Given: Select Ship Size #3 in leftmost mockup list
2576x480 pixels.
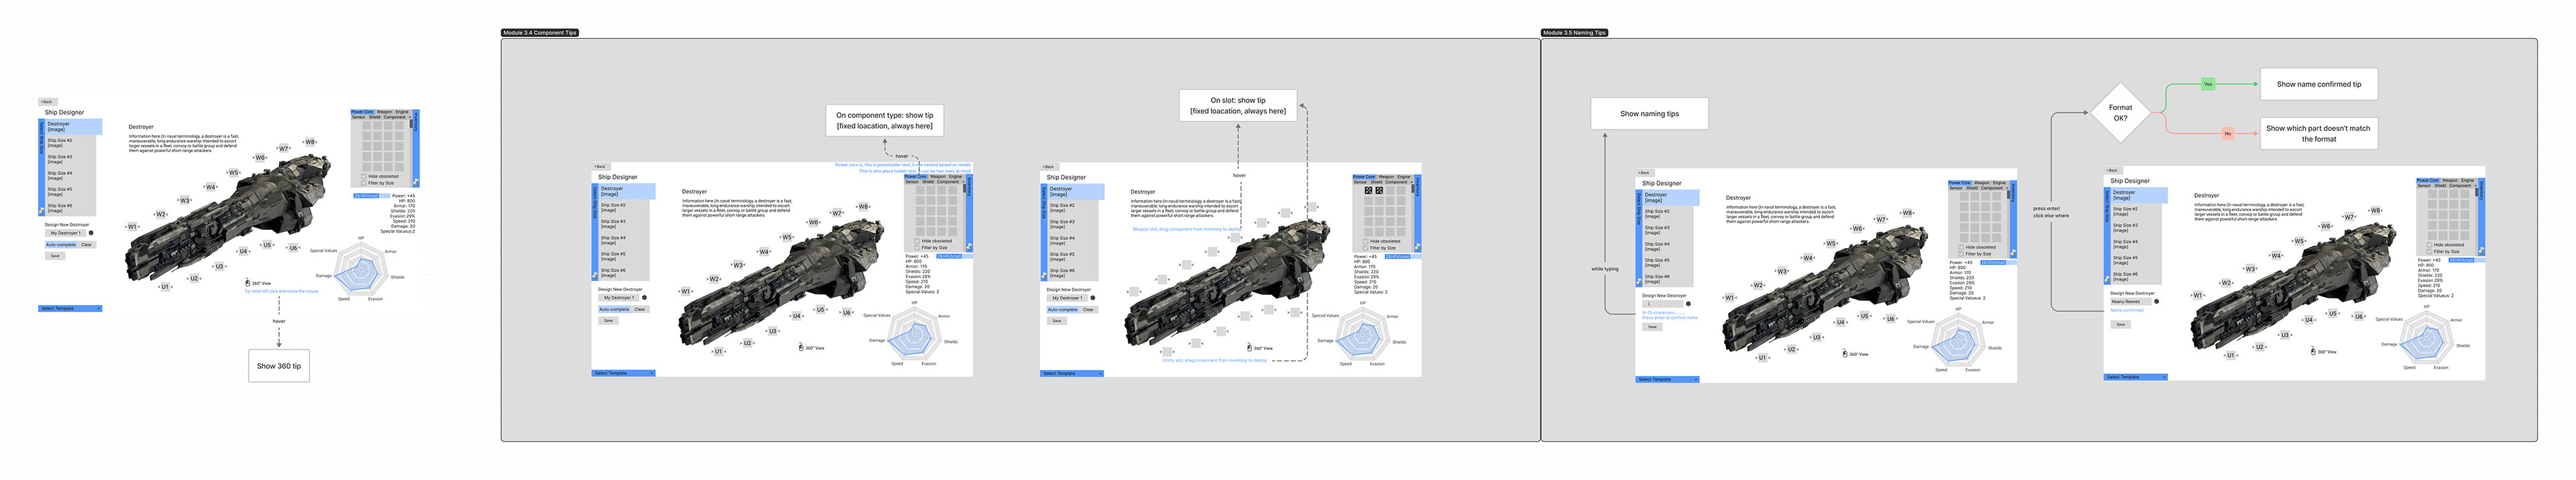Looking at the screenshot, I should tap(74, 160).
